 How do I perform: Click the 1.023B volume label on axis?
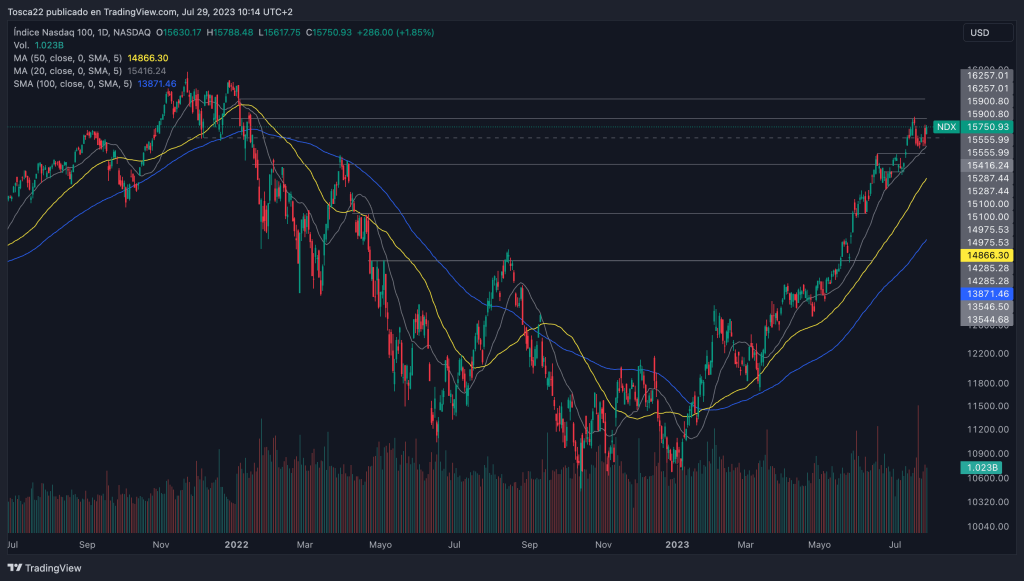pyautogui.click(x=984, y=467)
